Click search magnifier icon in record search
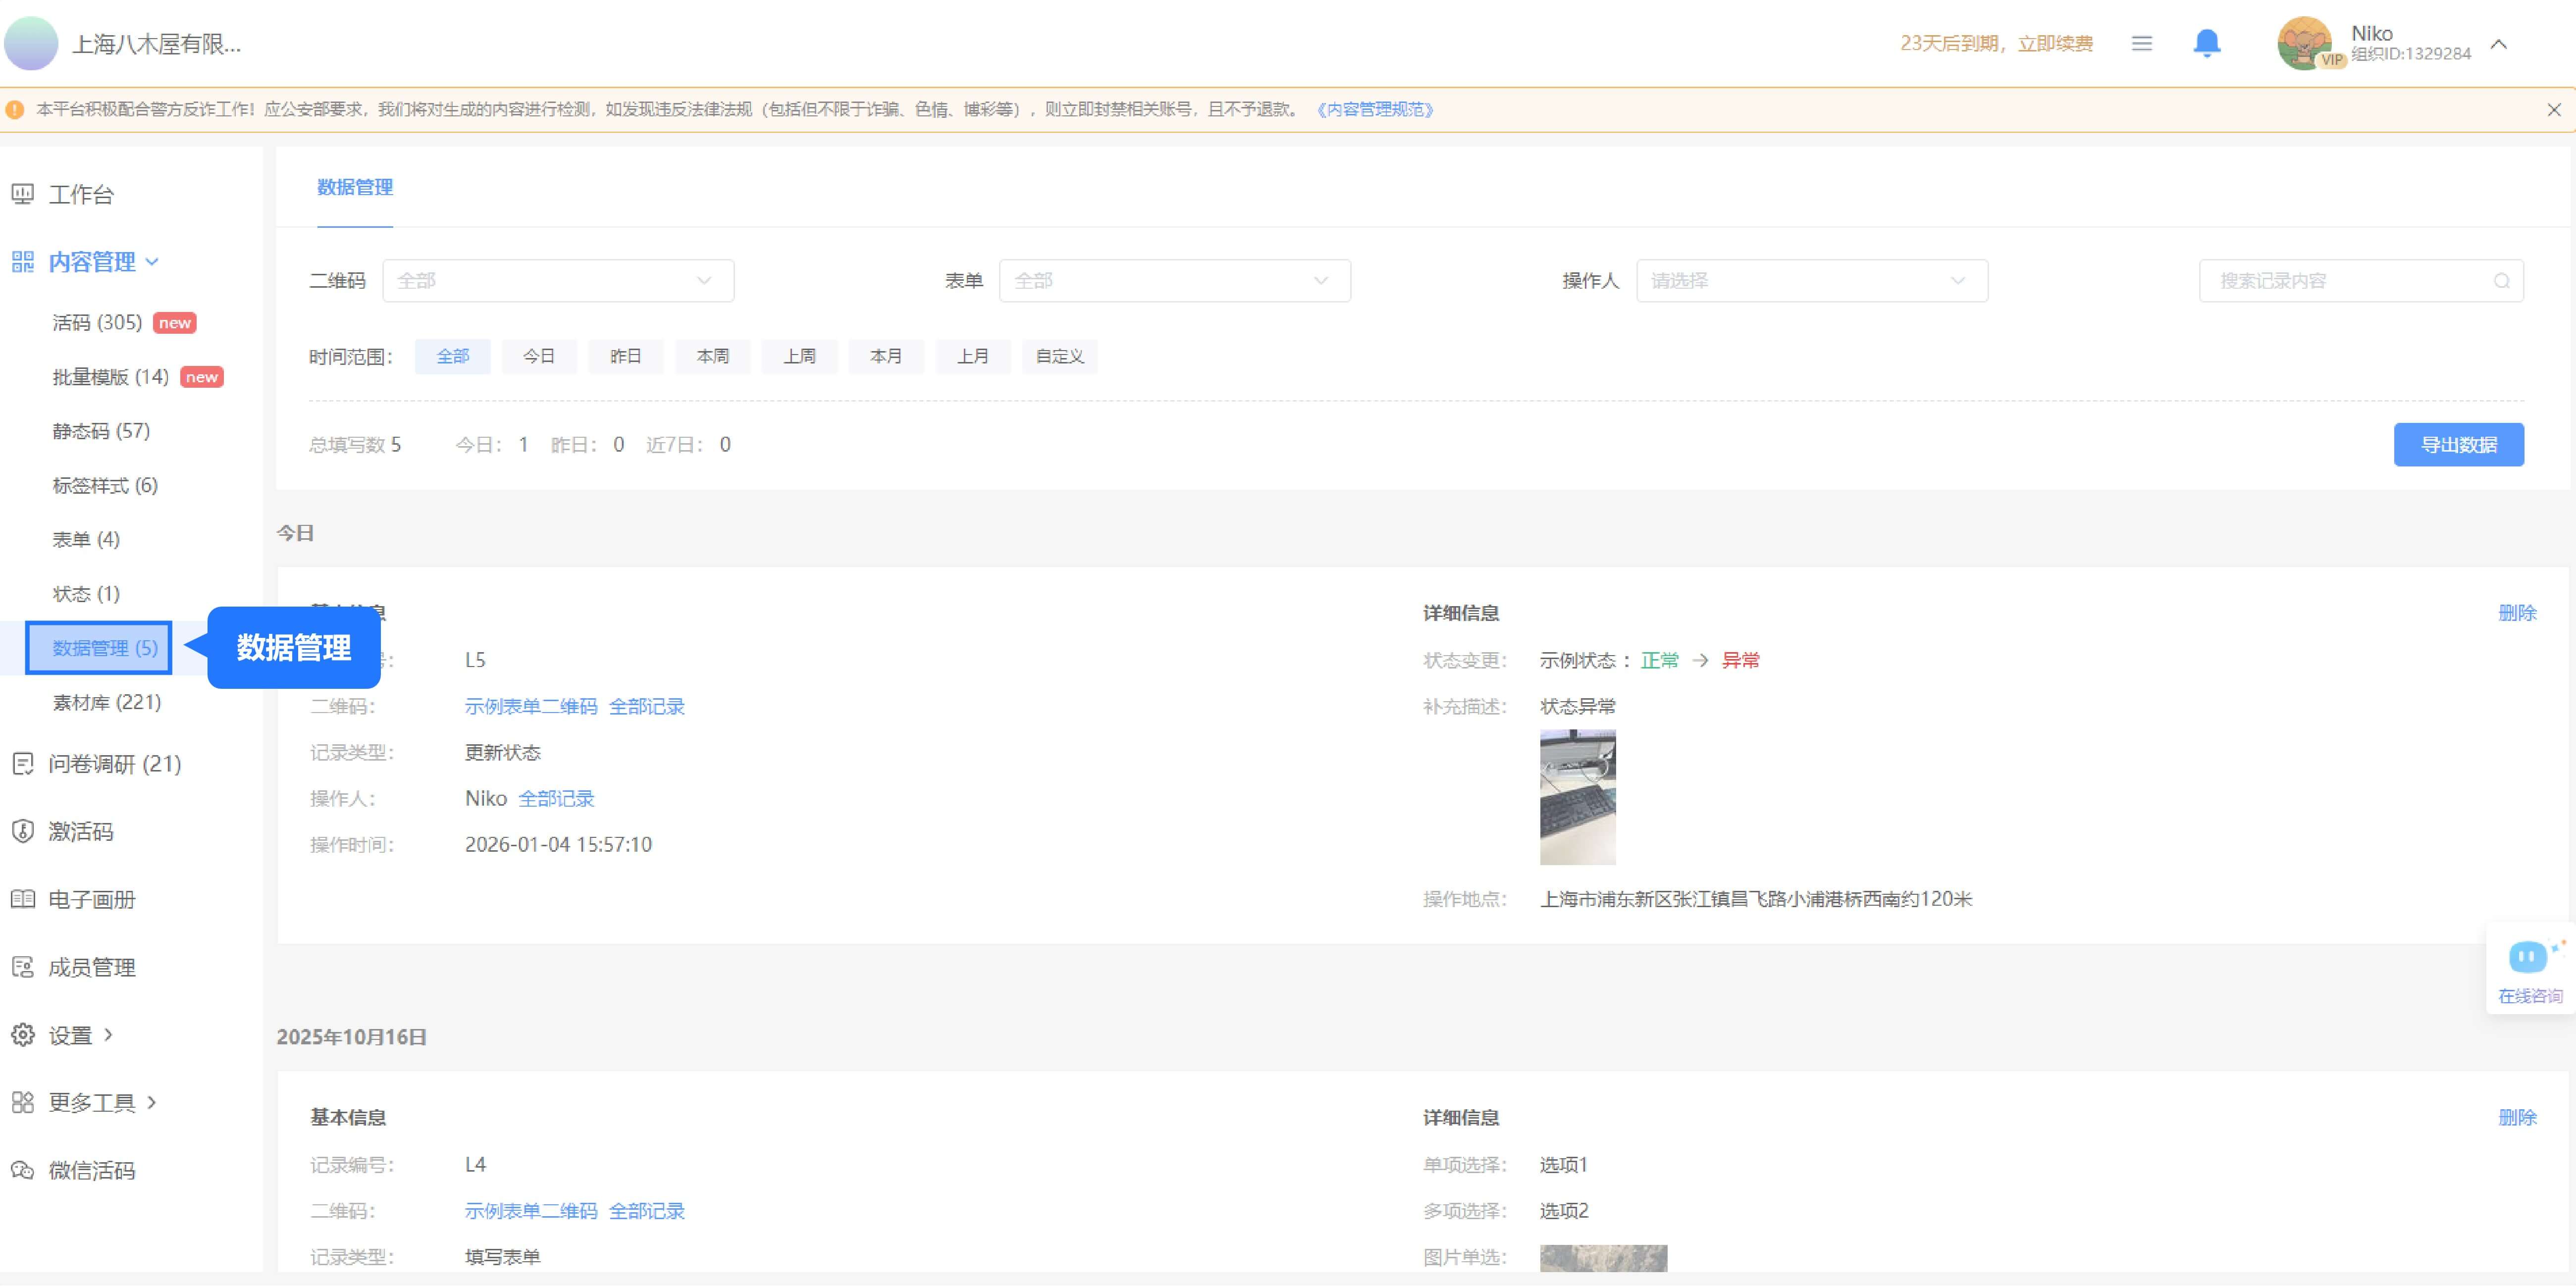2576x1286 pixels. [x=2501, y=281]
